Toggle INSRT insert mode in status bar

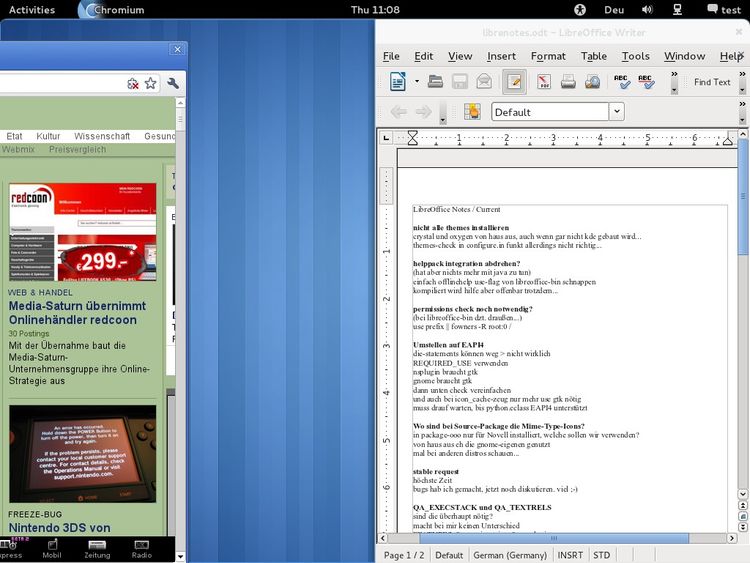pos(570,555)
